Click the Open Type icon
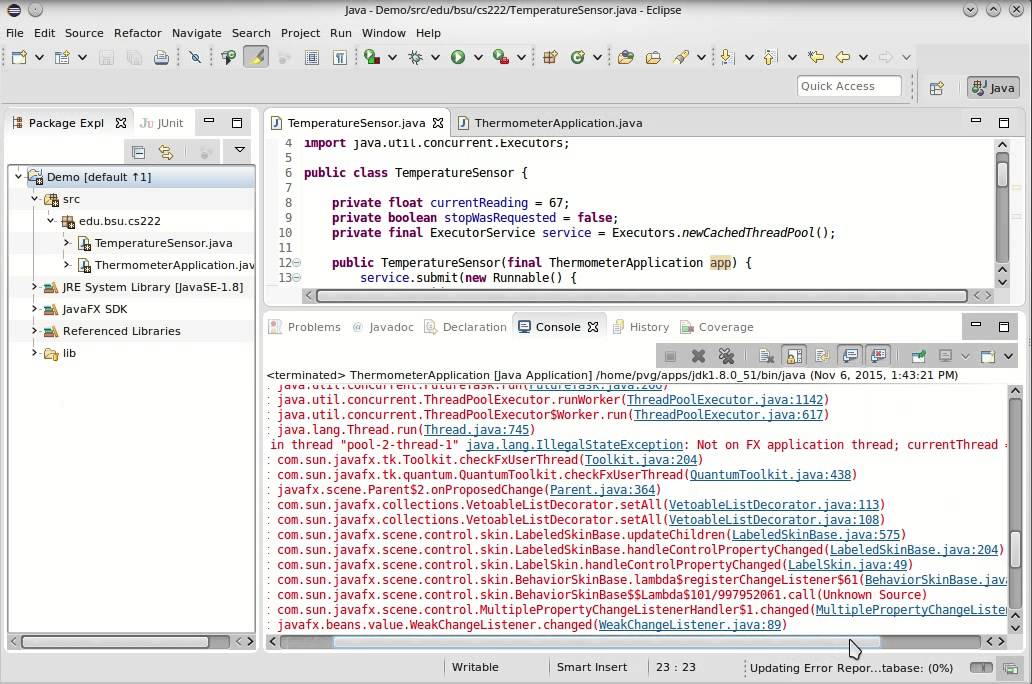This screenshot has height=684, width=1032. pyautogui.click(x=625, y=57)
